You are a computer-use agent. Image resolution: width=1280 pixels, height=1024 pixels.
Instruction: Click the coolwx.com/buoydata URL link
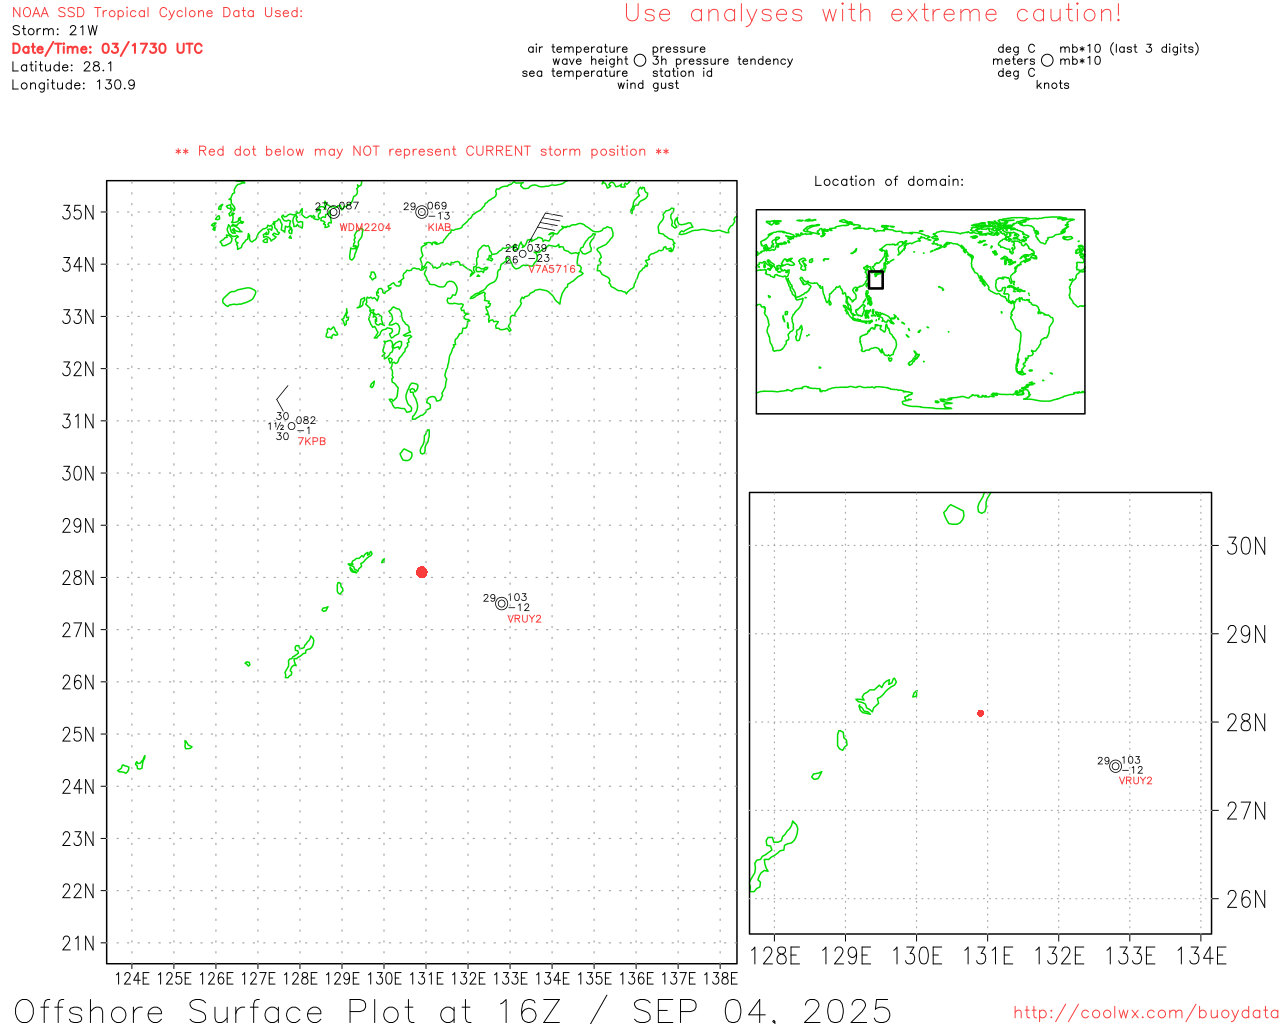coord(1146,1013)
